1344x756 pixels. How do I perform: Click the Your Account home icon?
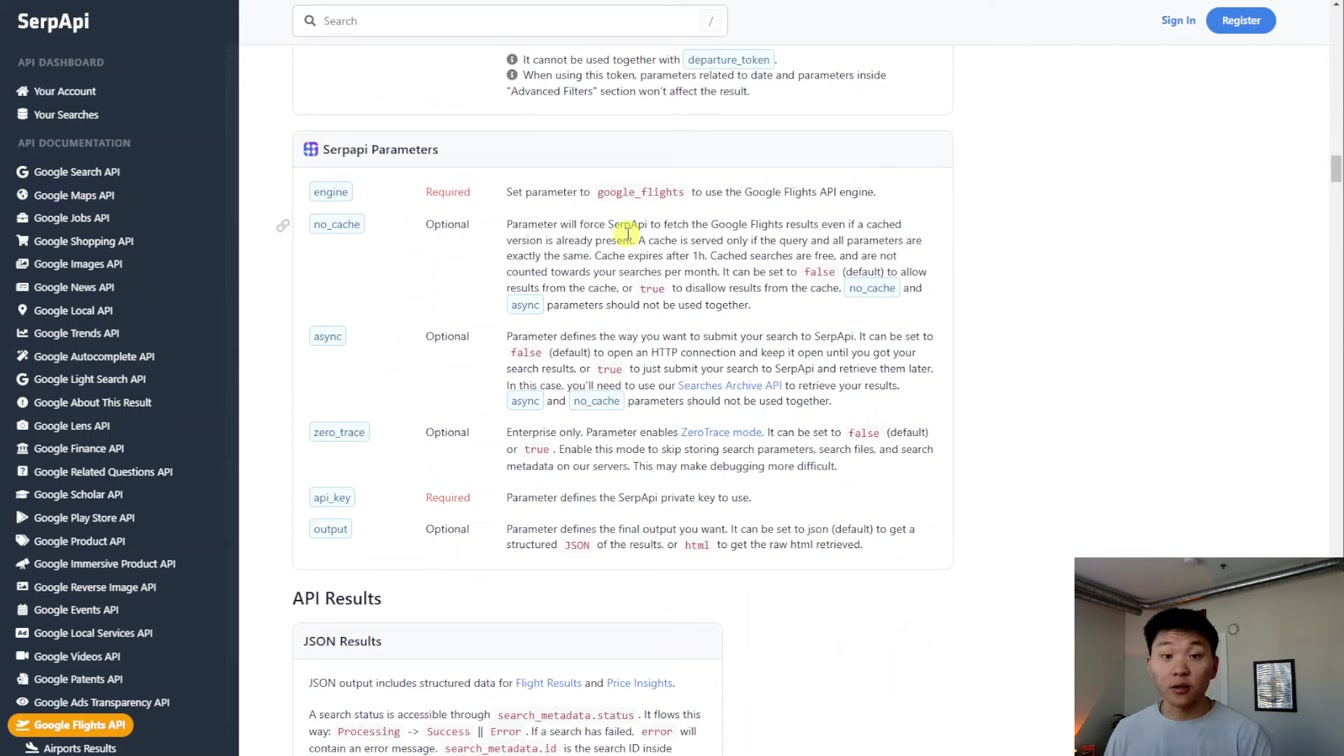22,91
